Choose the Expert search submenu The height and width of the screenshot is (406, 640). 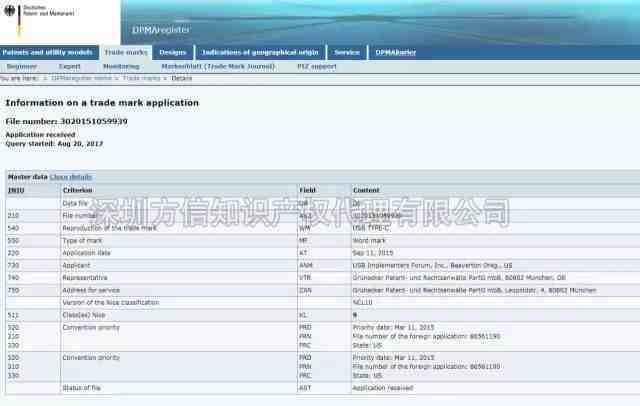(x=70, y=67)
